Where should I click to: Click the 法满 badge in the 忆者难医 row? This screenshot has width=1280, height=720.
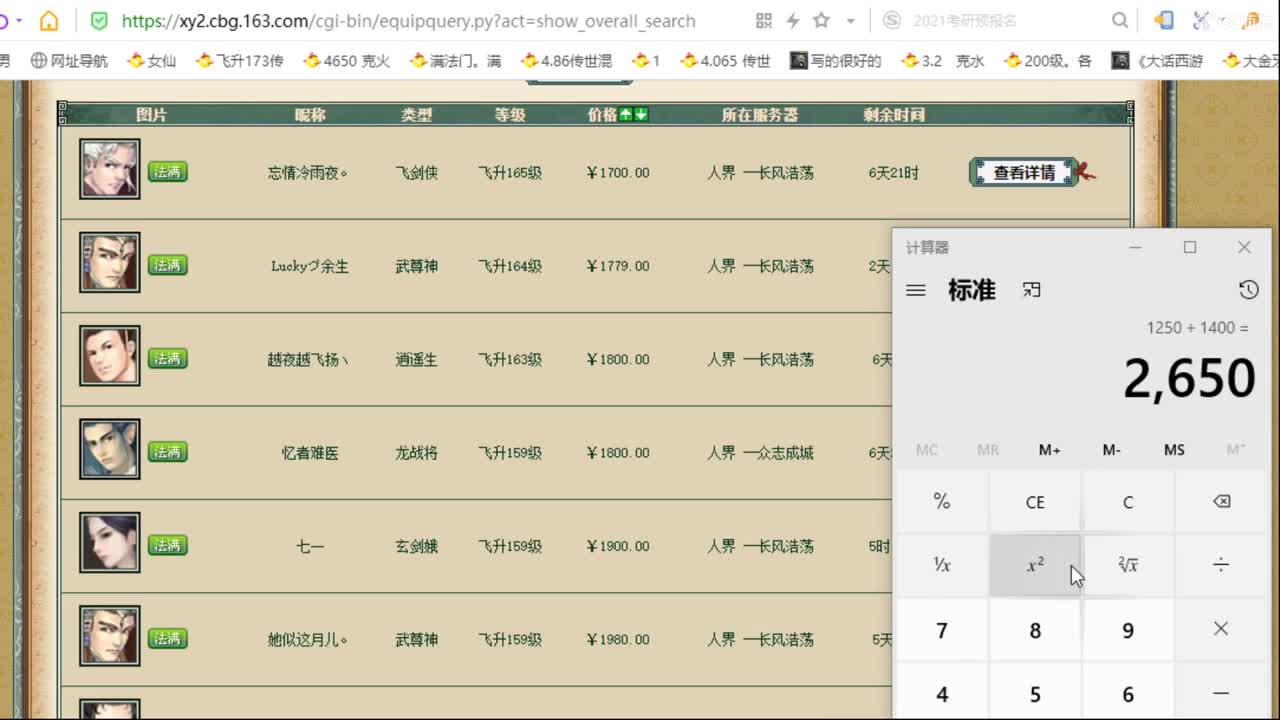[168, 452]
